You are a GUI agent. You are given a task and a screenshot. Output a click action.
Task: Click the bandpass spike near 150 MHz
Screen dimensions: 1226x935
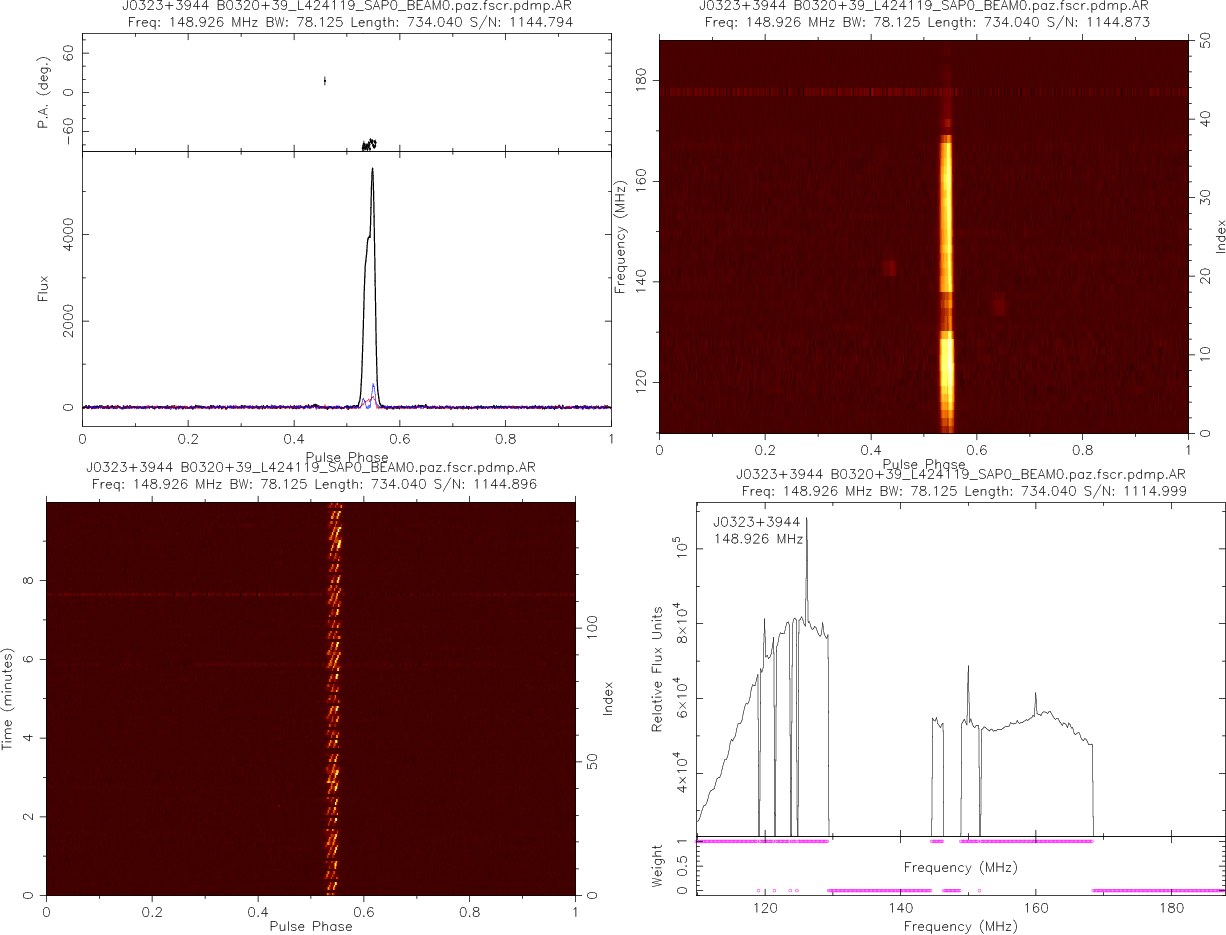[x=968, y=668]
